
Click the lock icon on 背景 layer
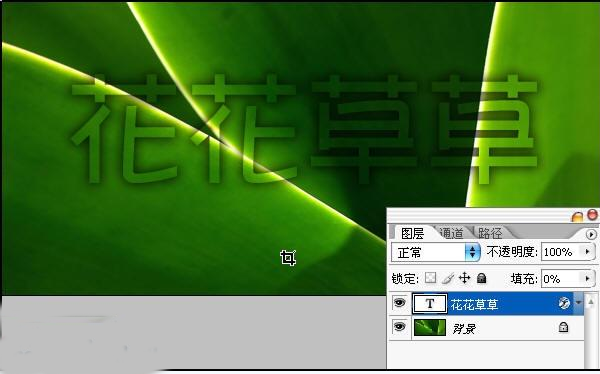coord(563,327)
